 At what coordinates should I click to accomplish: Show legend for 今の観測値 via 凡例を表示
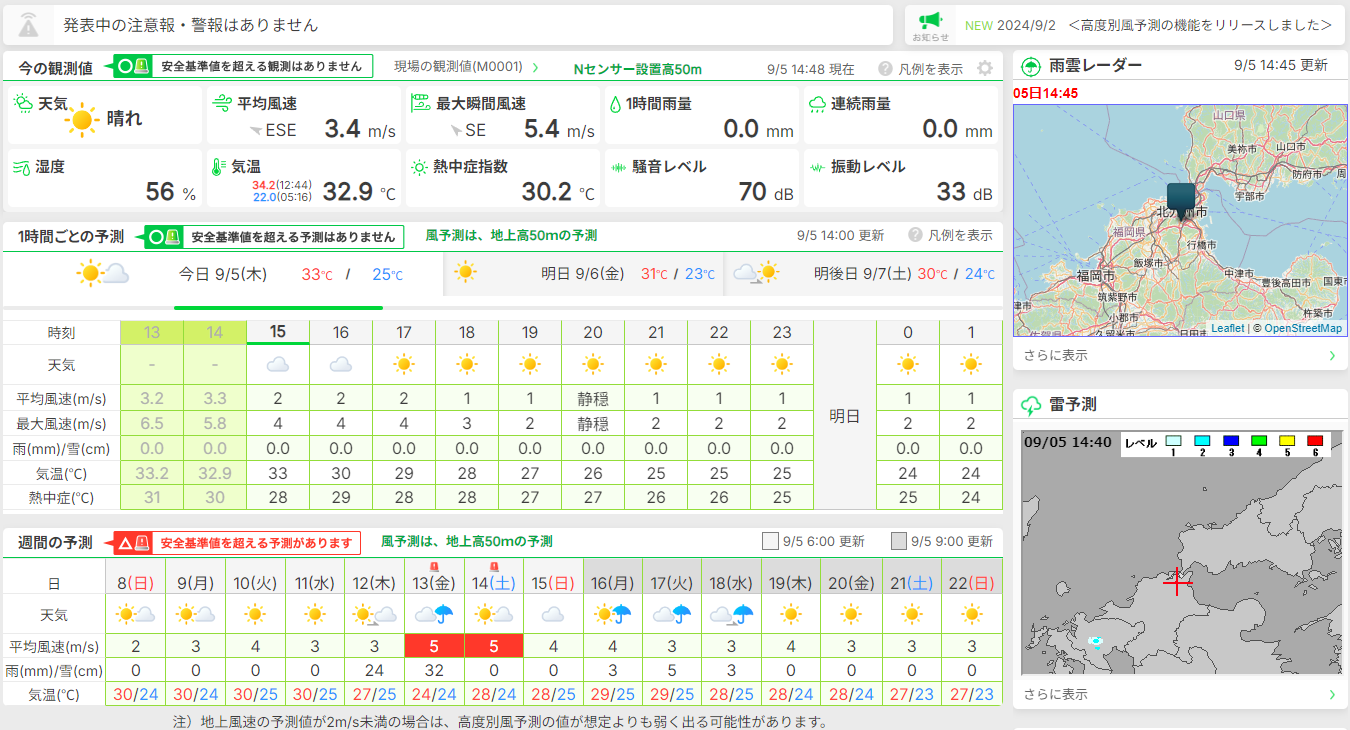coord(920,69)
